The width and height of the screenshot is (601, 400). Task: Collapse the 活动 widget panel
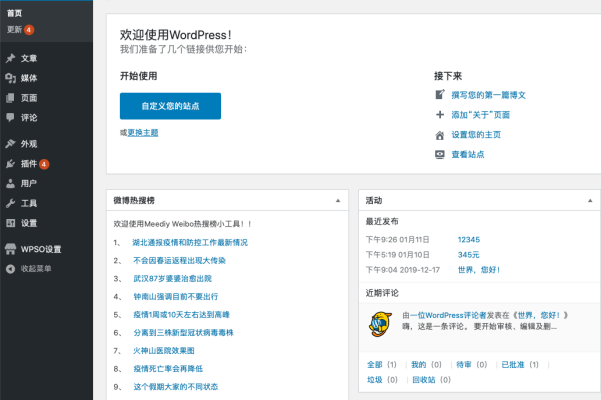point(590,200)
